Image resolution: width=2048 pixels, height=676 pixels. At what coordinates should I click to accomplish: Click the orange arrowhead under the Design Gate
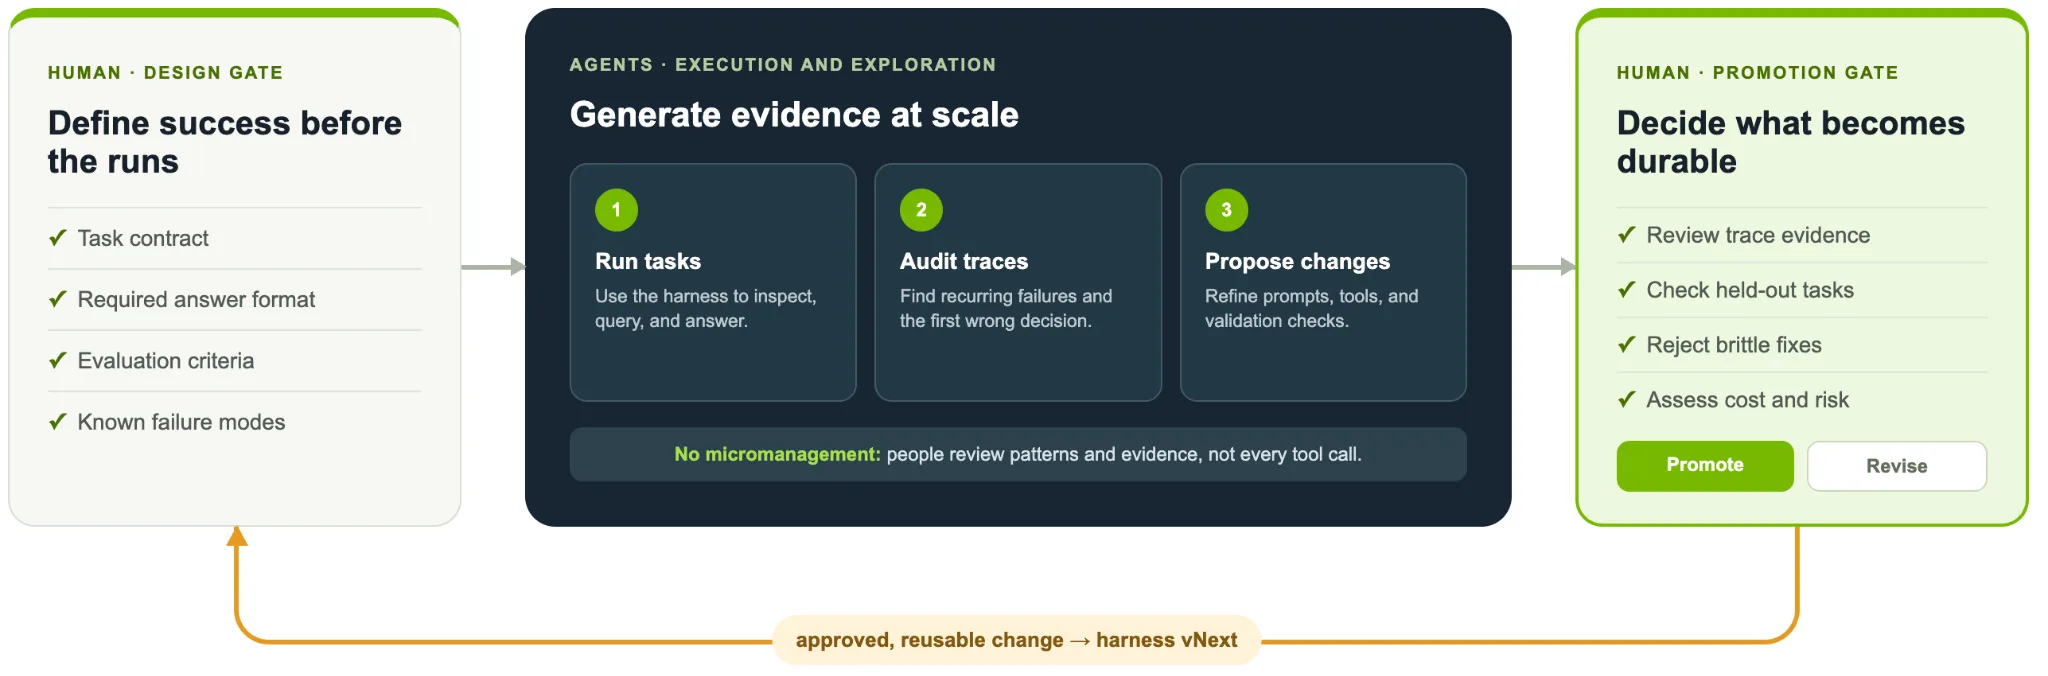(x=237, y=537)
